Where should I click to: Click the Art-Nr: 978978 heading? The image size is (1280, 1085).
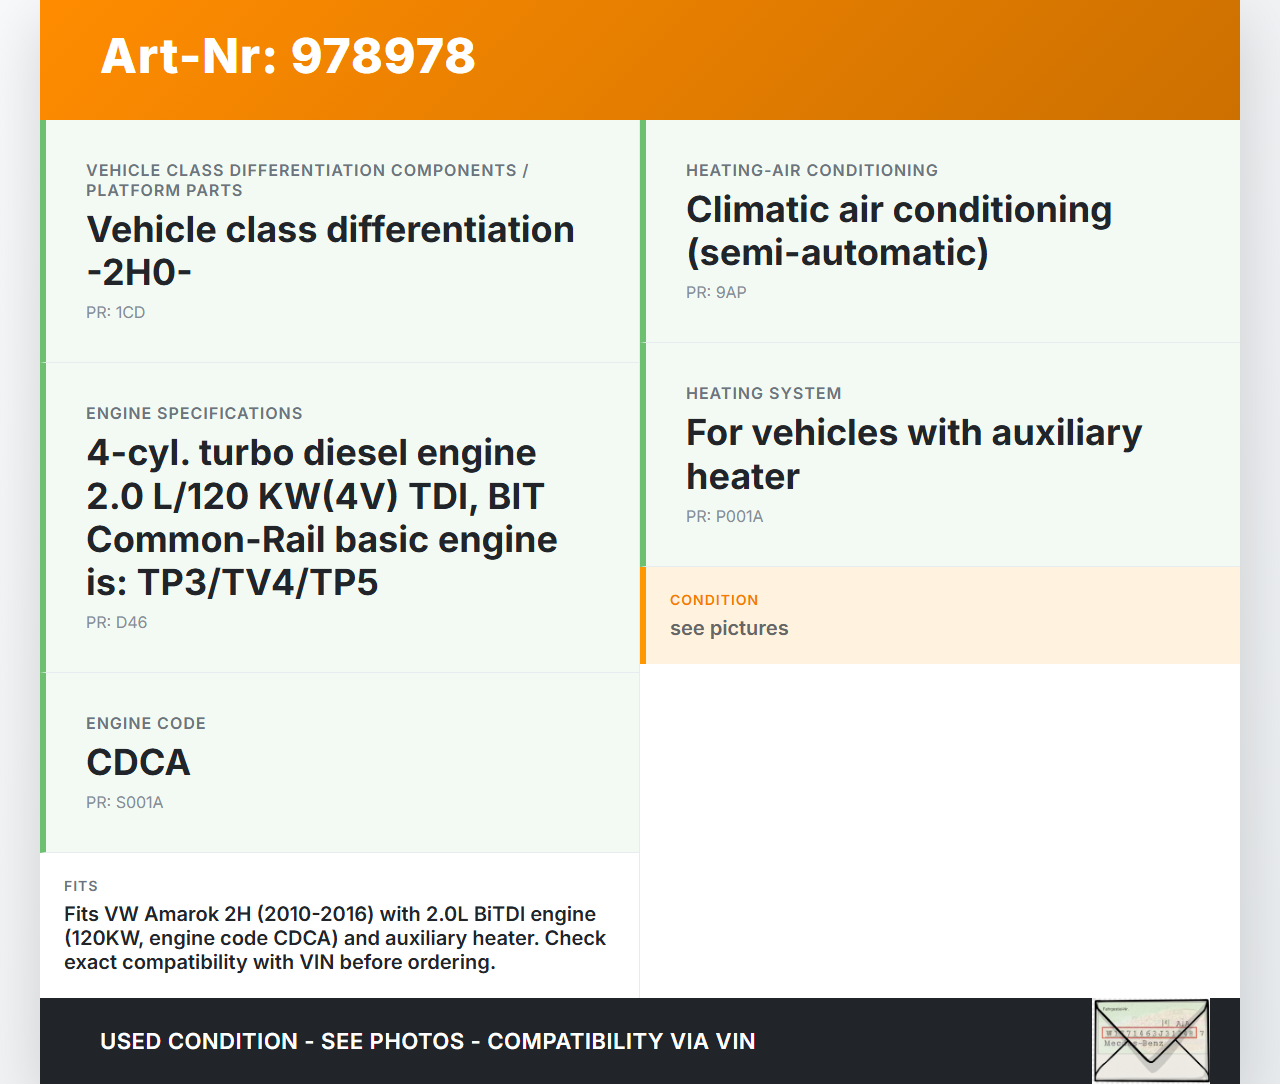click(288, 56)
